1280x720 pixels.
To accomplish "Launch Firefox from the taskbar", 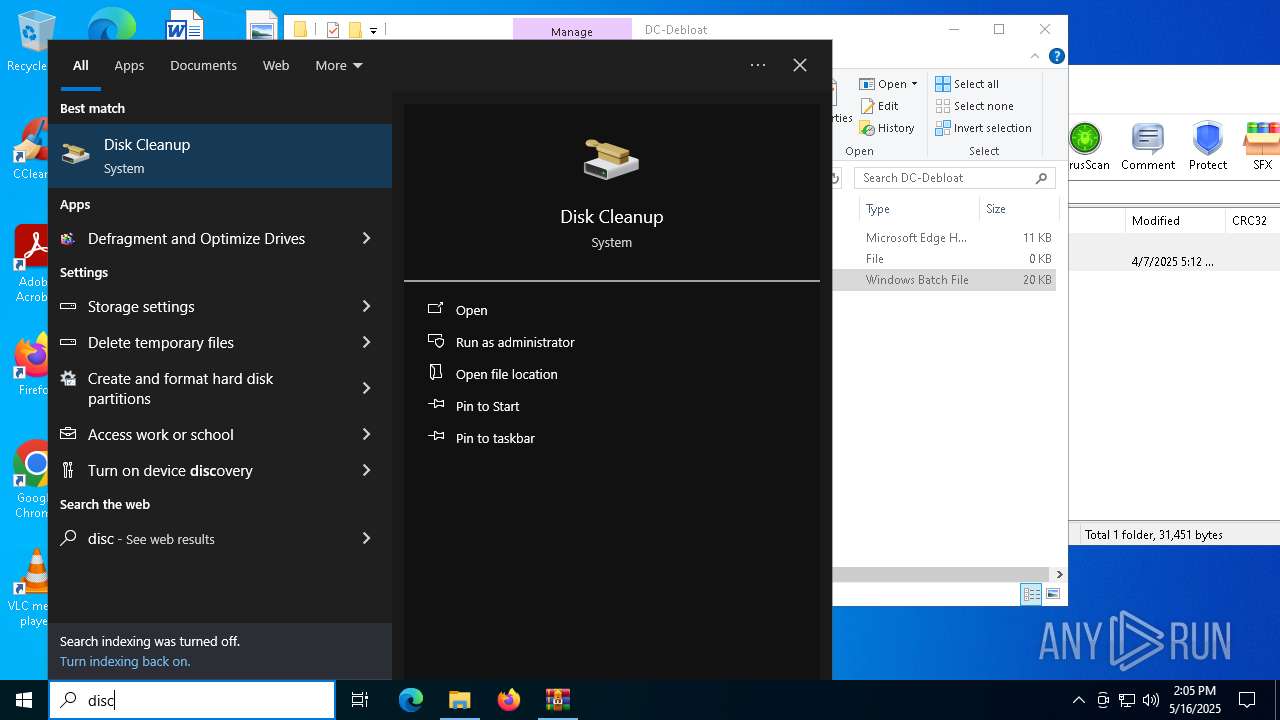I will (x=509, y=700).
